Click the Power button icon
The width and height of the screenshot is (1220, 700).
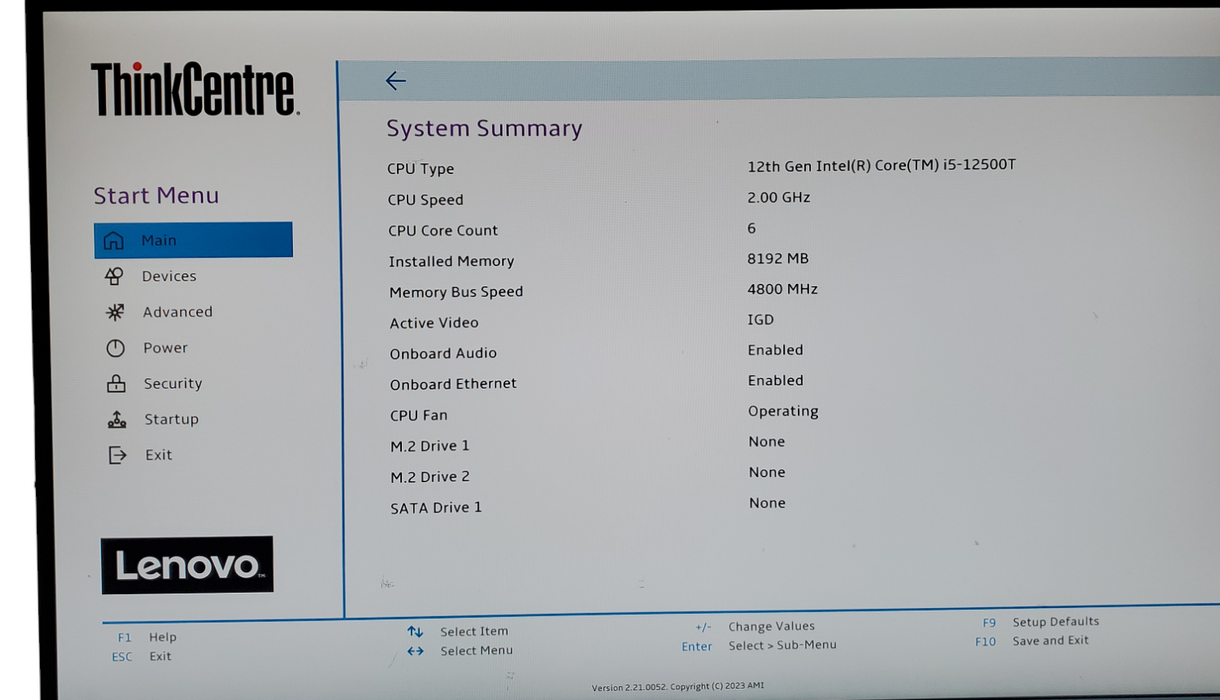click(x=116, y=348)
